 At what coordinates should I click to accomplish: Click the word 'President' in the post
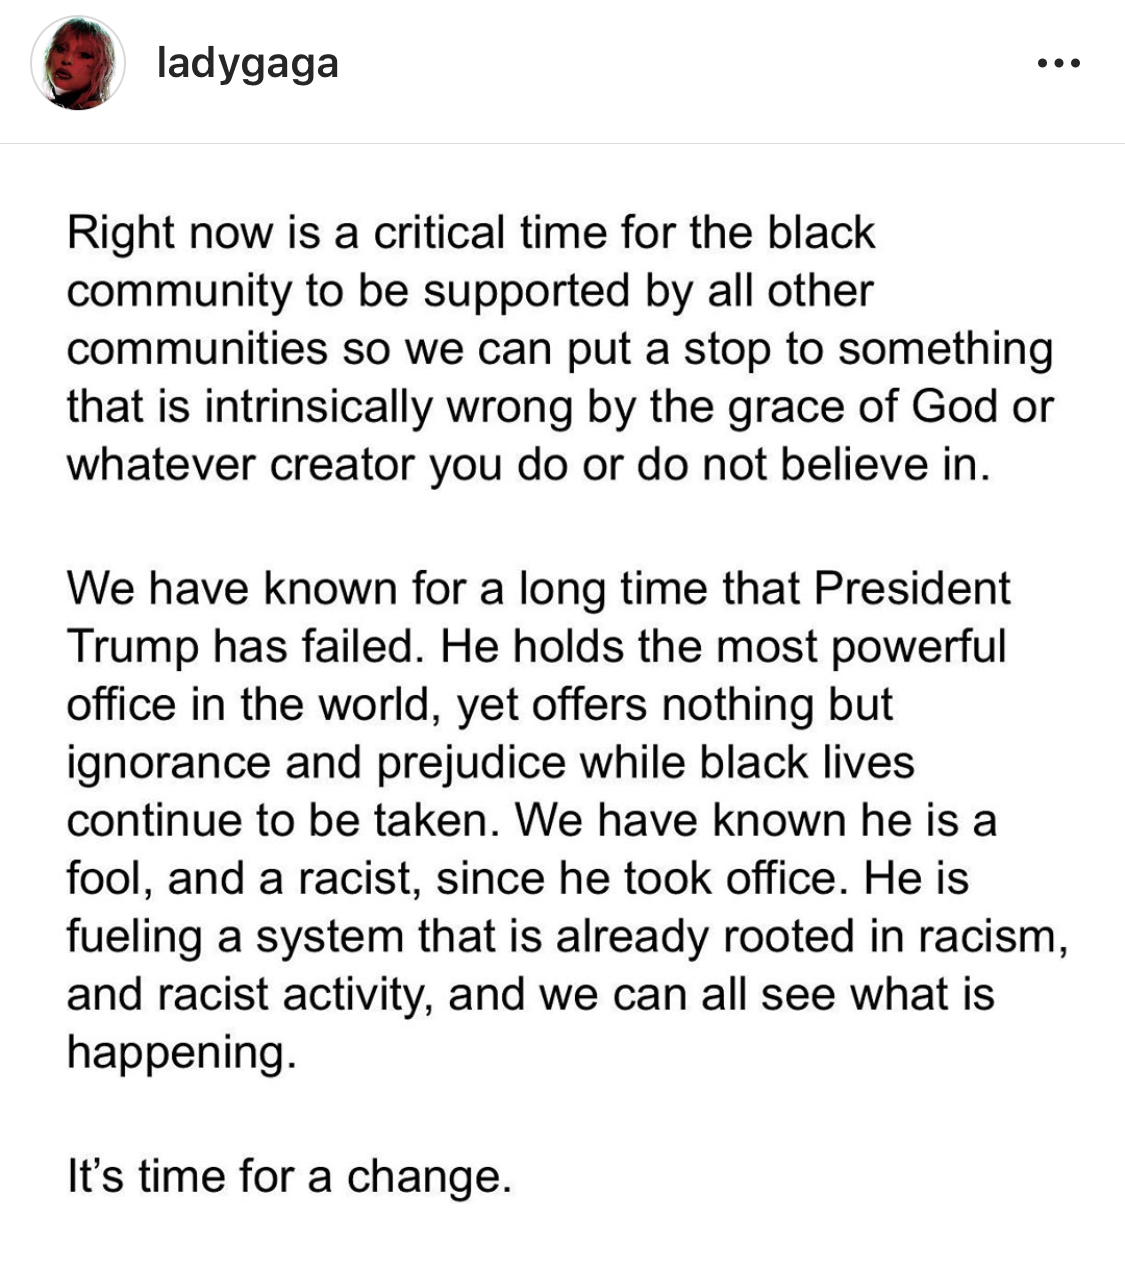click(912, 588)
